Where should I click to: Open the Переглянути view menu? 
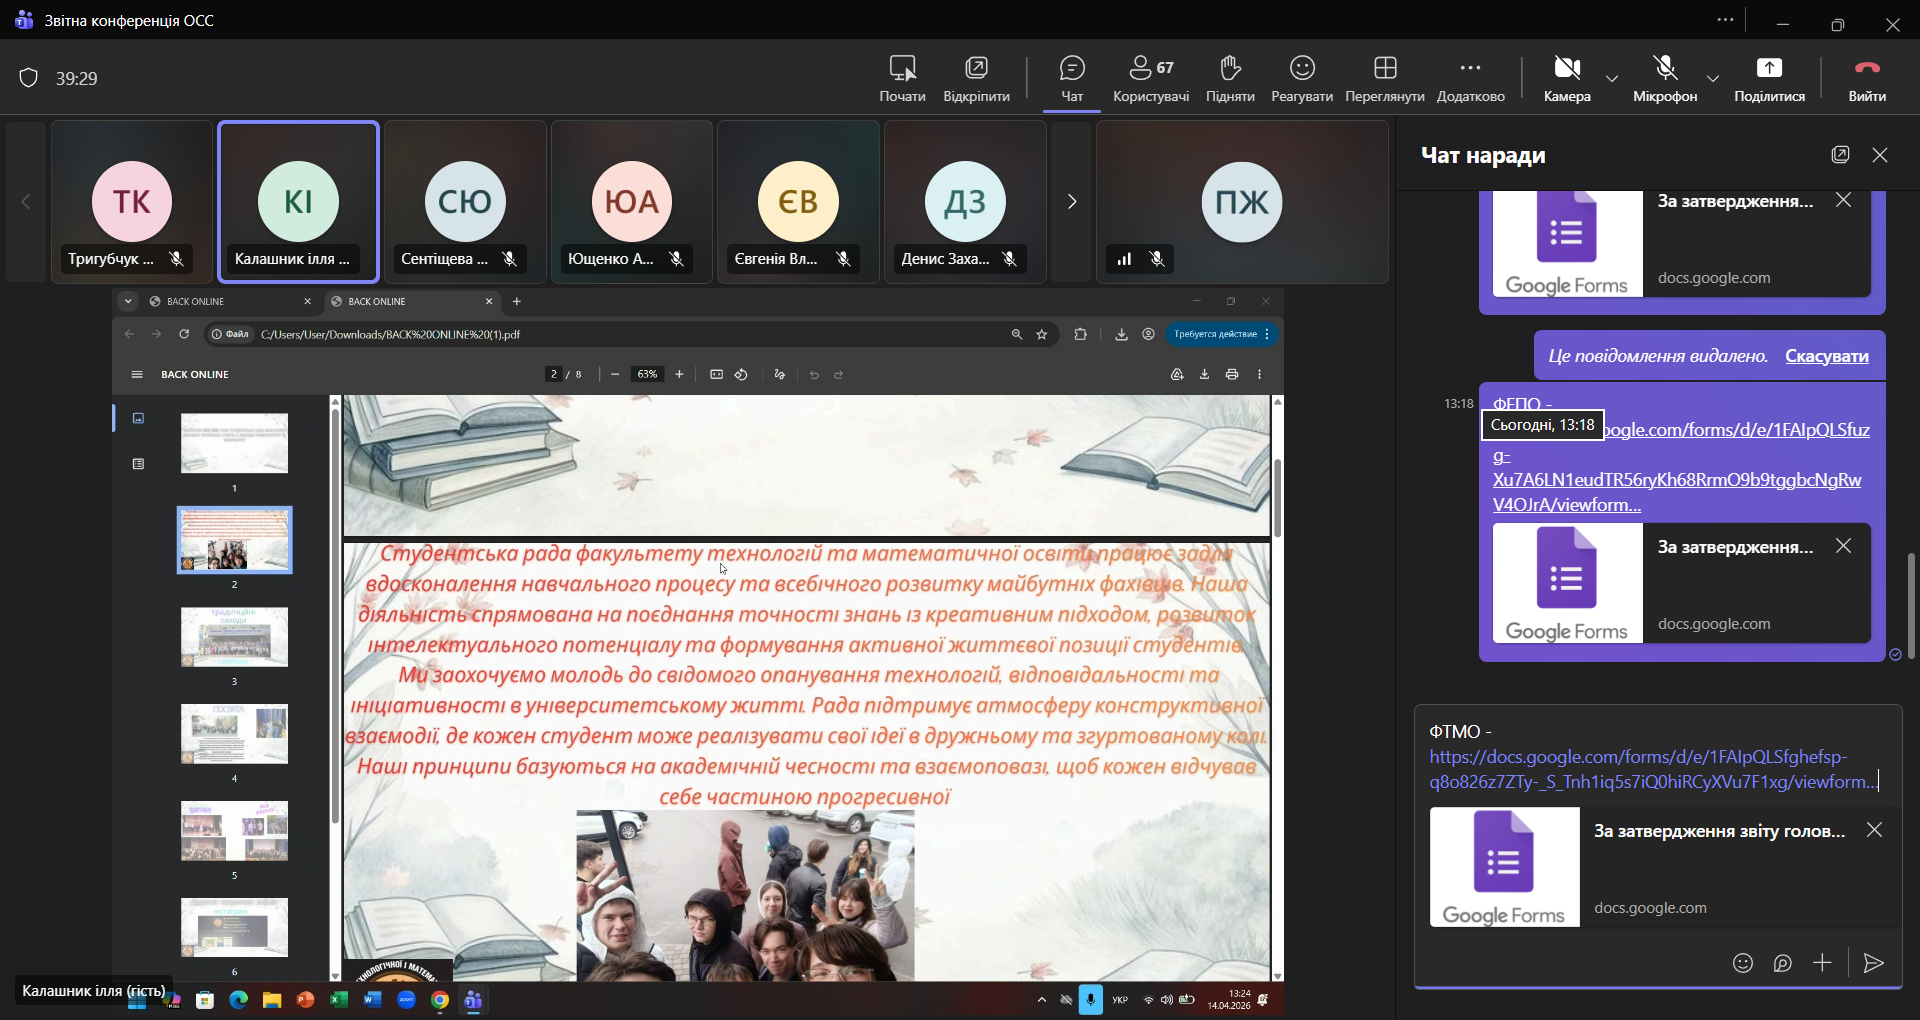[1384, 78]
